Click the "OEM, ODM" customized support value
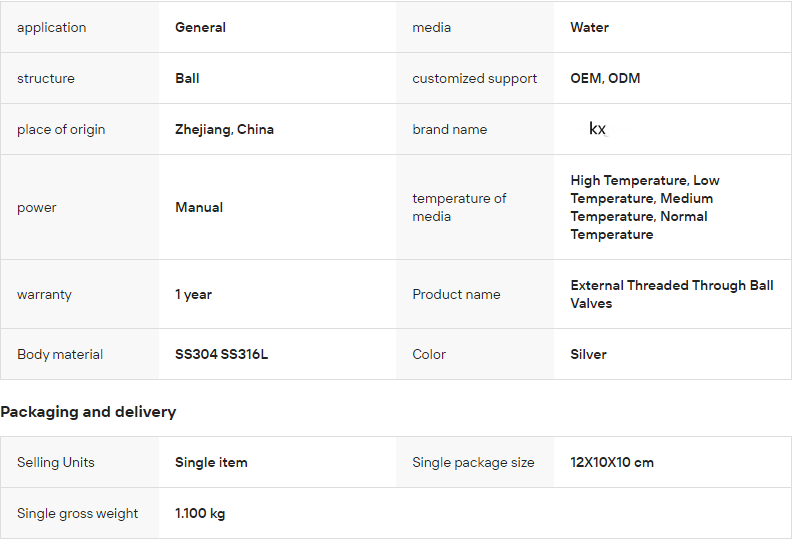 tap(605, 78)
